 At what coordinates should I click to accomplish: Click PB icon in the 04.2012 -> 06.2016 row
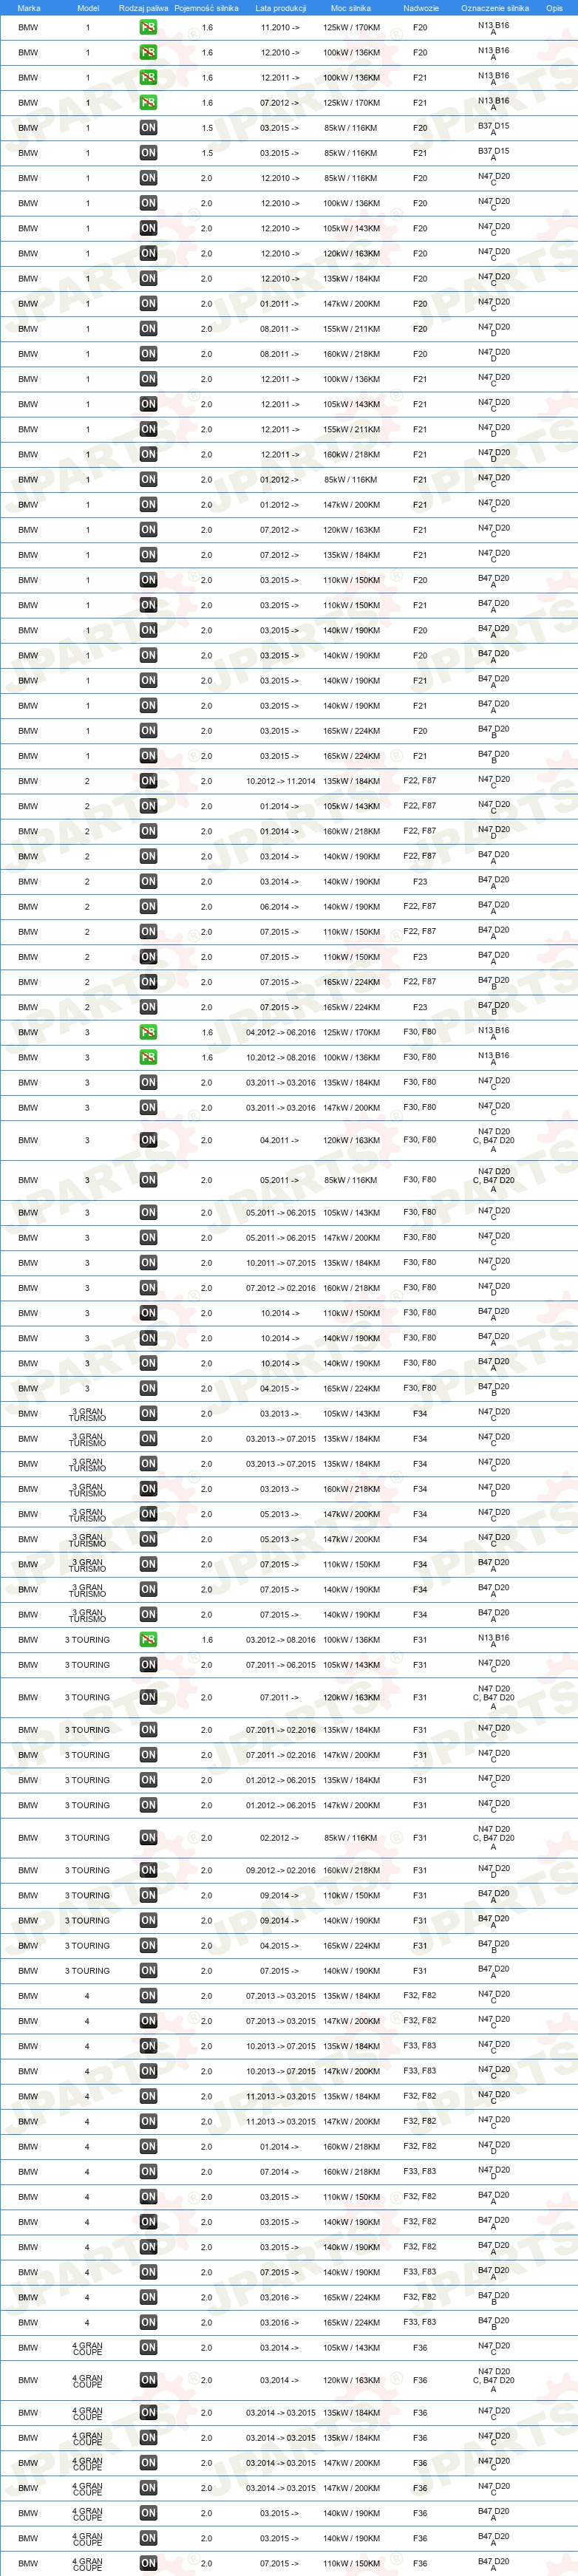(x=148, y=1032)
